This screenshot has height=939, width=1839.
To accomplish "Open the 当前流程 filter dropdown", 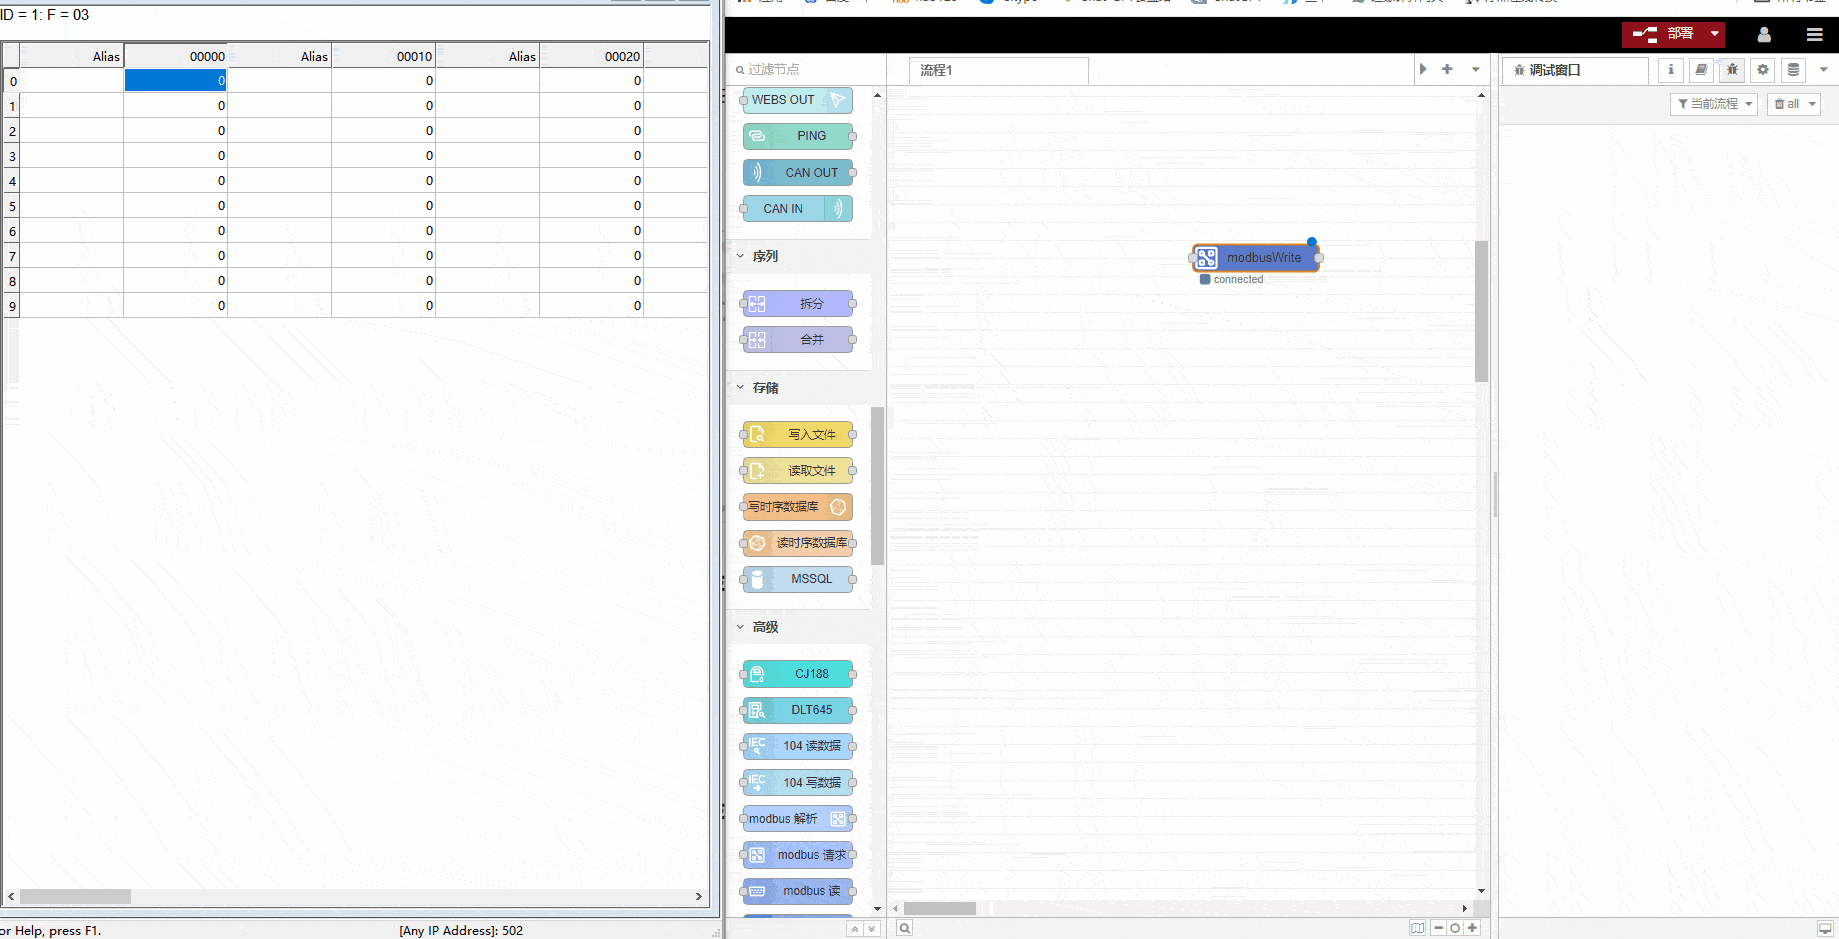I will [1713, 104].
